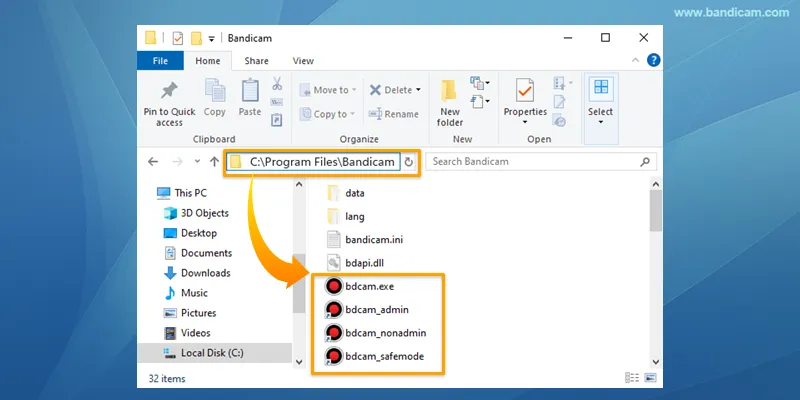The width and height of the screenshot is (800, 400).
Task: Open Documents in navigation pane
Action: (198, 253)
